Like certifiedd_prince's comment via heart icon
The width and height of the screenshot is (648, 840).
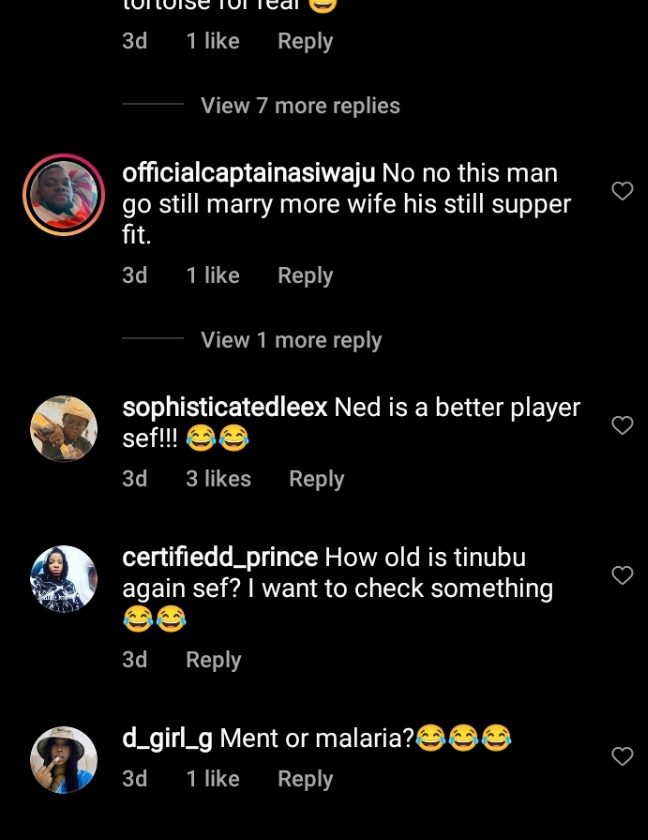point(622,575)
